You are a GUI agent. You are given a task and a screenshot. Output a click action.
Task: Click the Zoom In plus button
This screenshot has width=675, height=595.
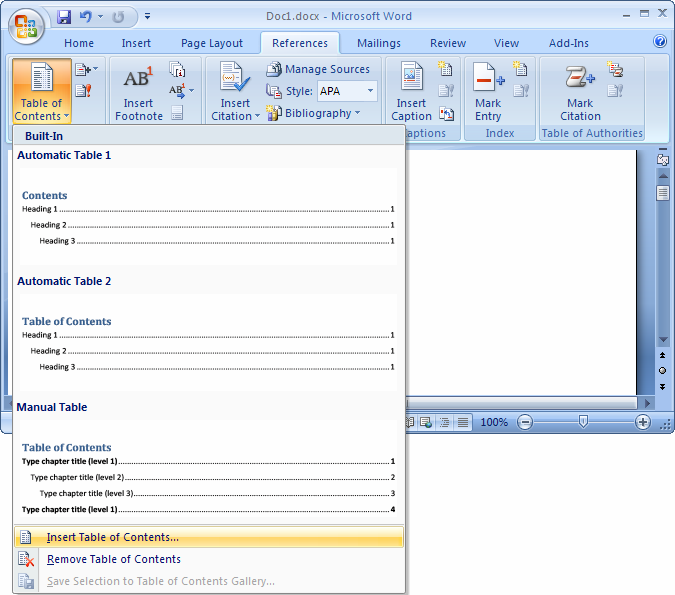click(x=643, y=422)
